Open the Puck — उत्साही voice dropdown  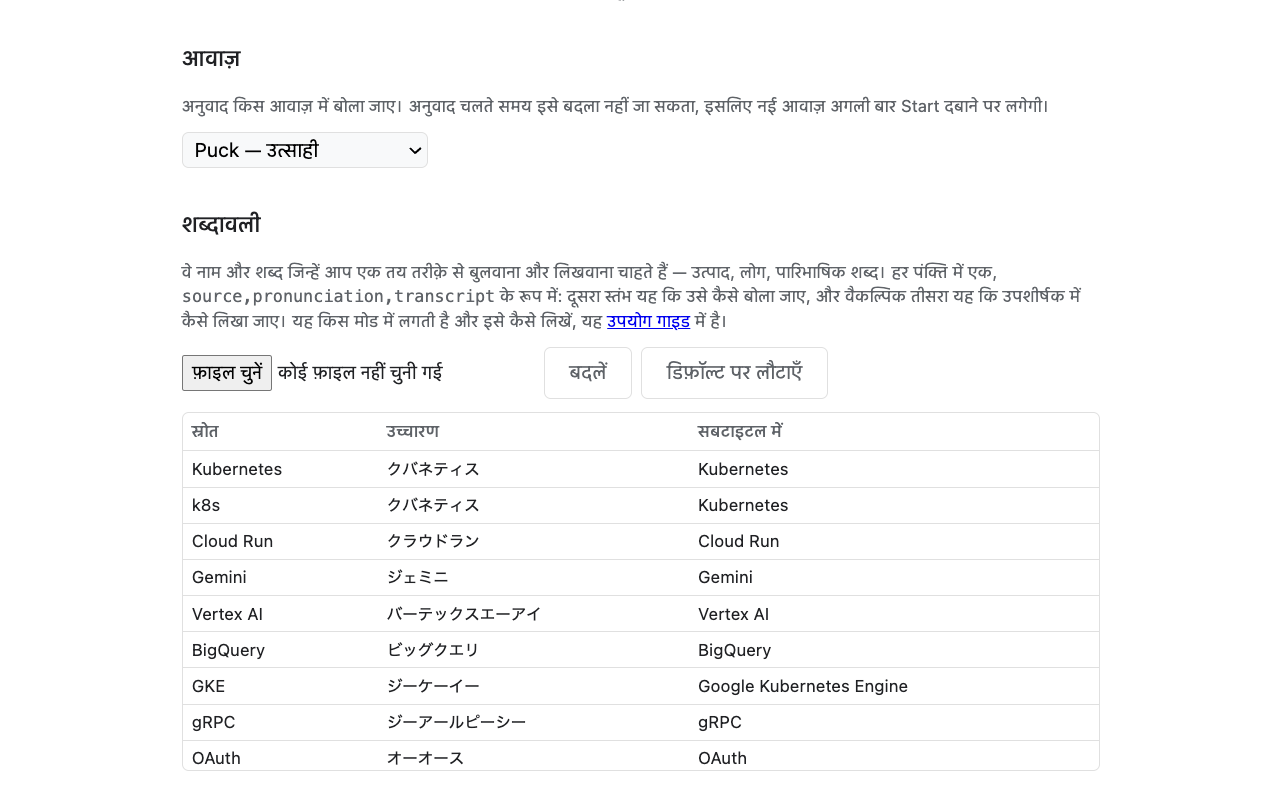point(305,150)
